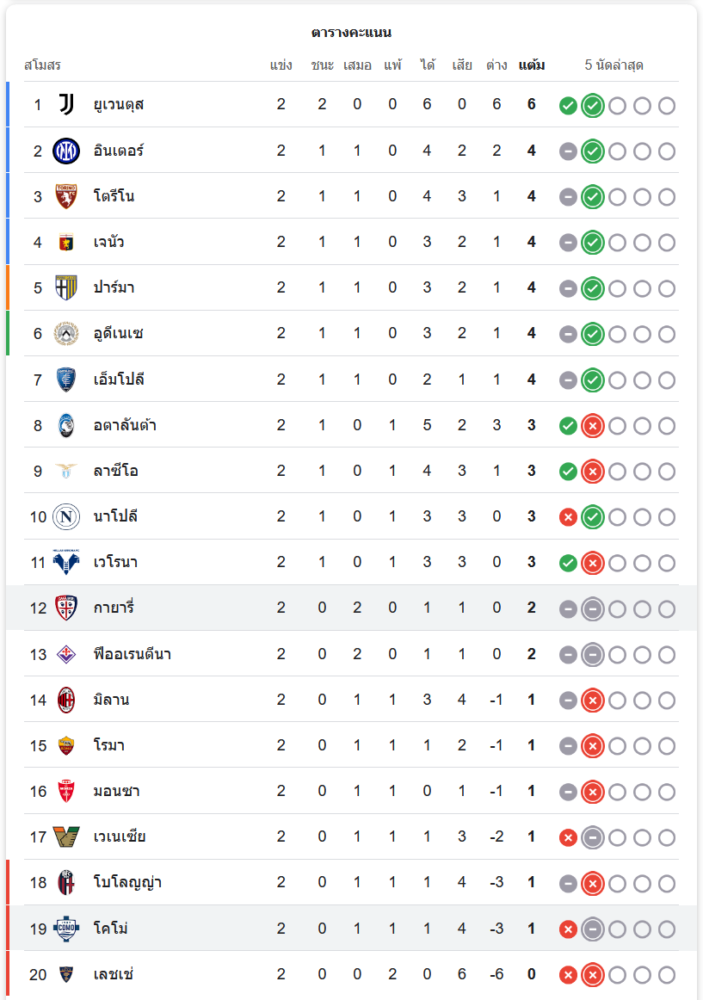
Task: Click Atalanta's red loss result icon
Action: (592, 426)
